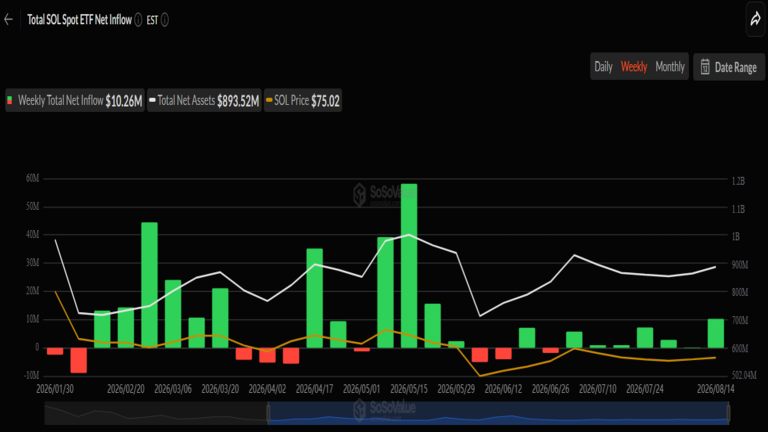Click the tallest green bar at 2026/05/15
Screen dimensions: 768x432
[409, 266]
